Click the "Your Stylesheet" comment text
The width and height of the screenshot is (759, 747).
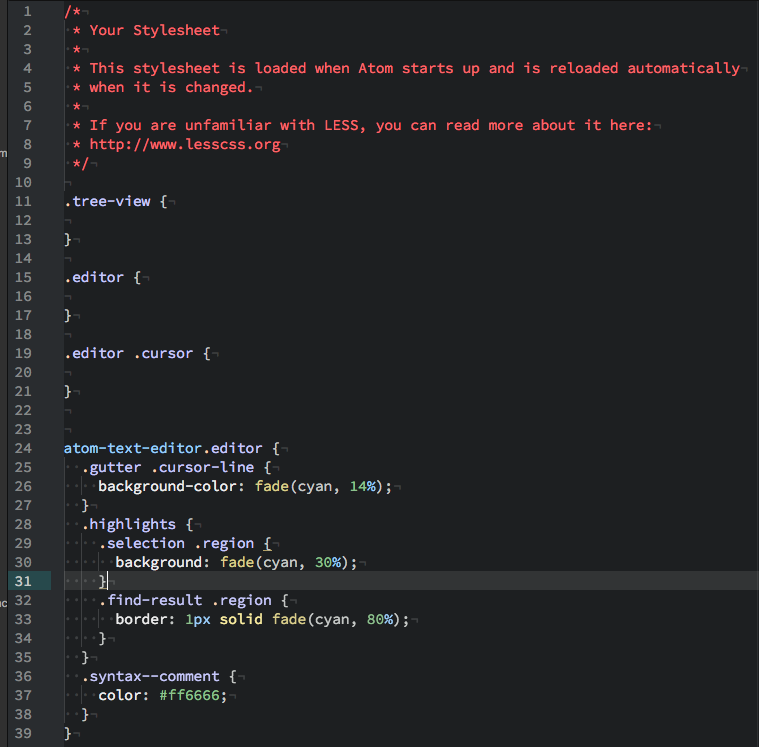154,31
